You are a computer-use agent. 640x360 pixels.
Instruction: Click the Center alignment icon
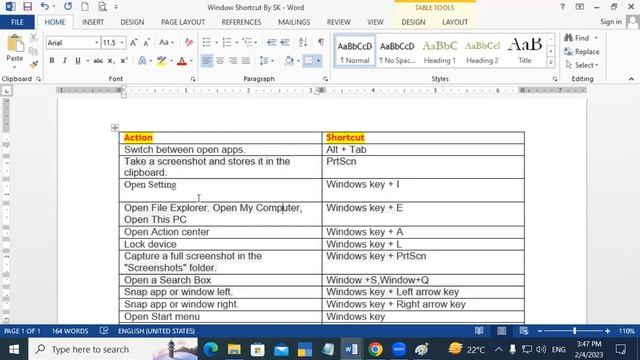pyautogui.click(x=220, y=61)
